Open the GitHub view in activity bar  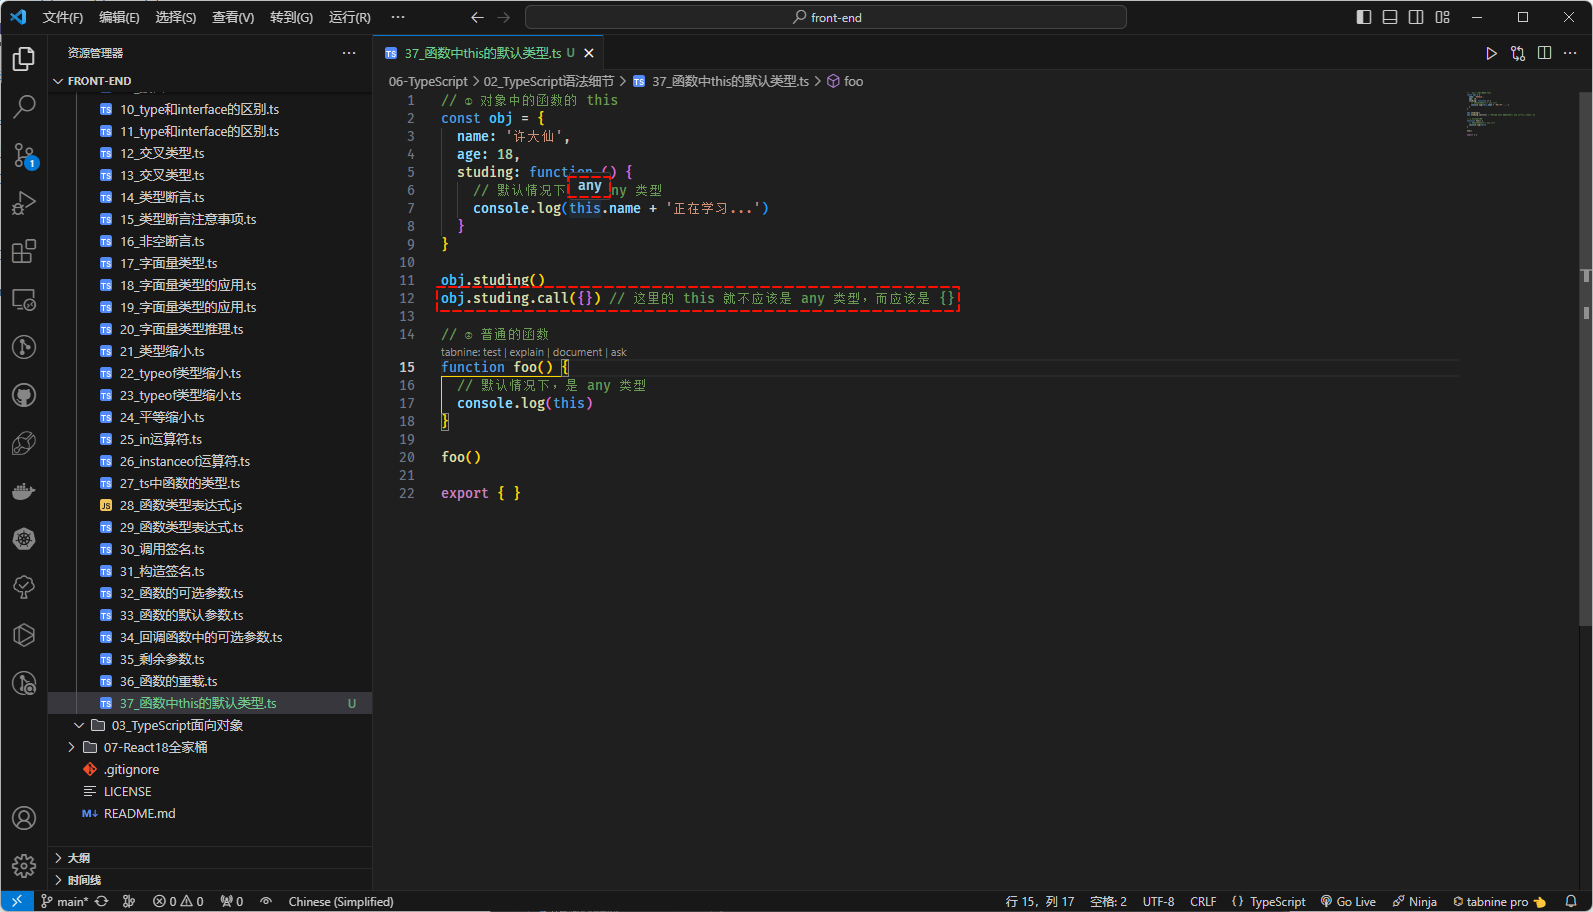pos(24,395)
